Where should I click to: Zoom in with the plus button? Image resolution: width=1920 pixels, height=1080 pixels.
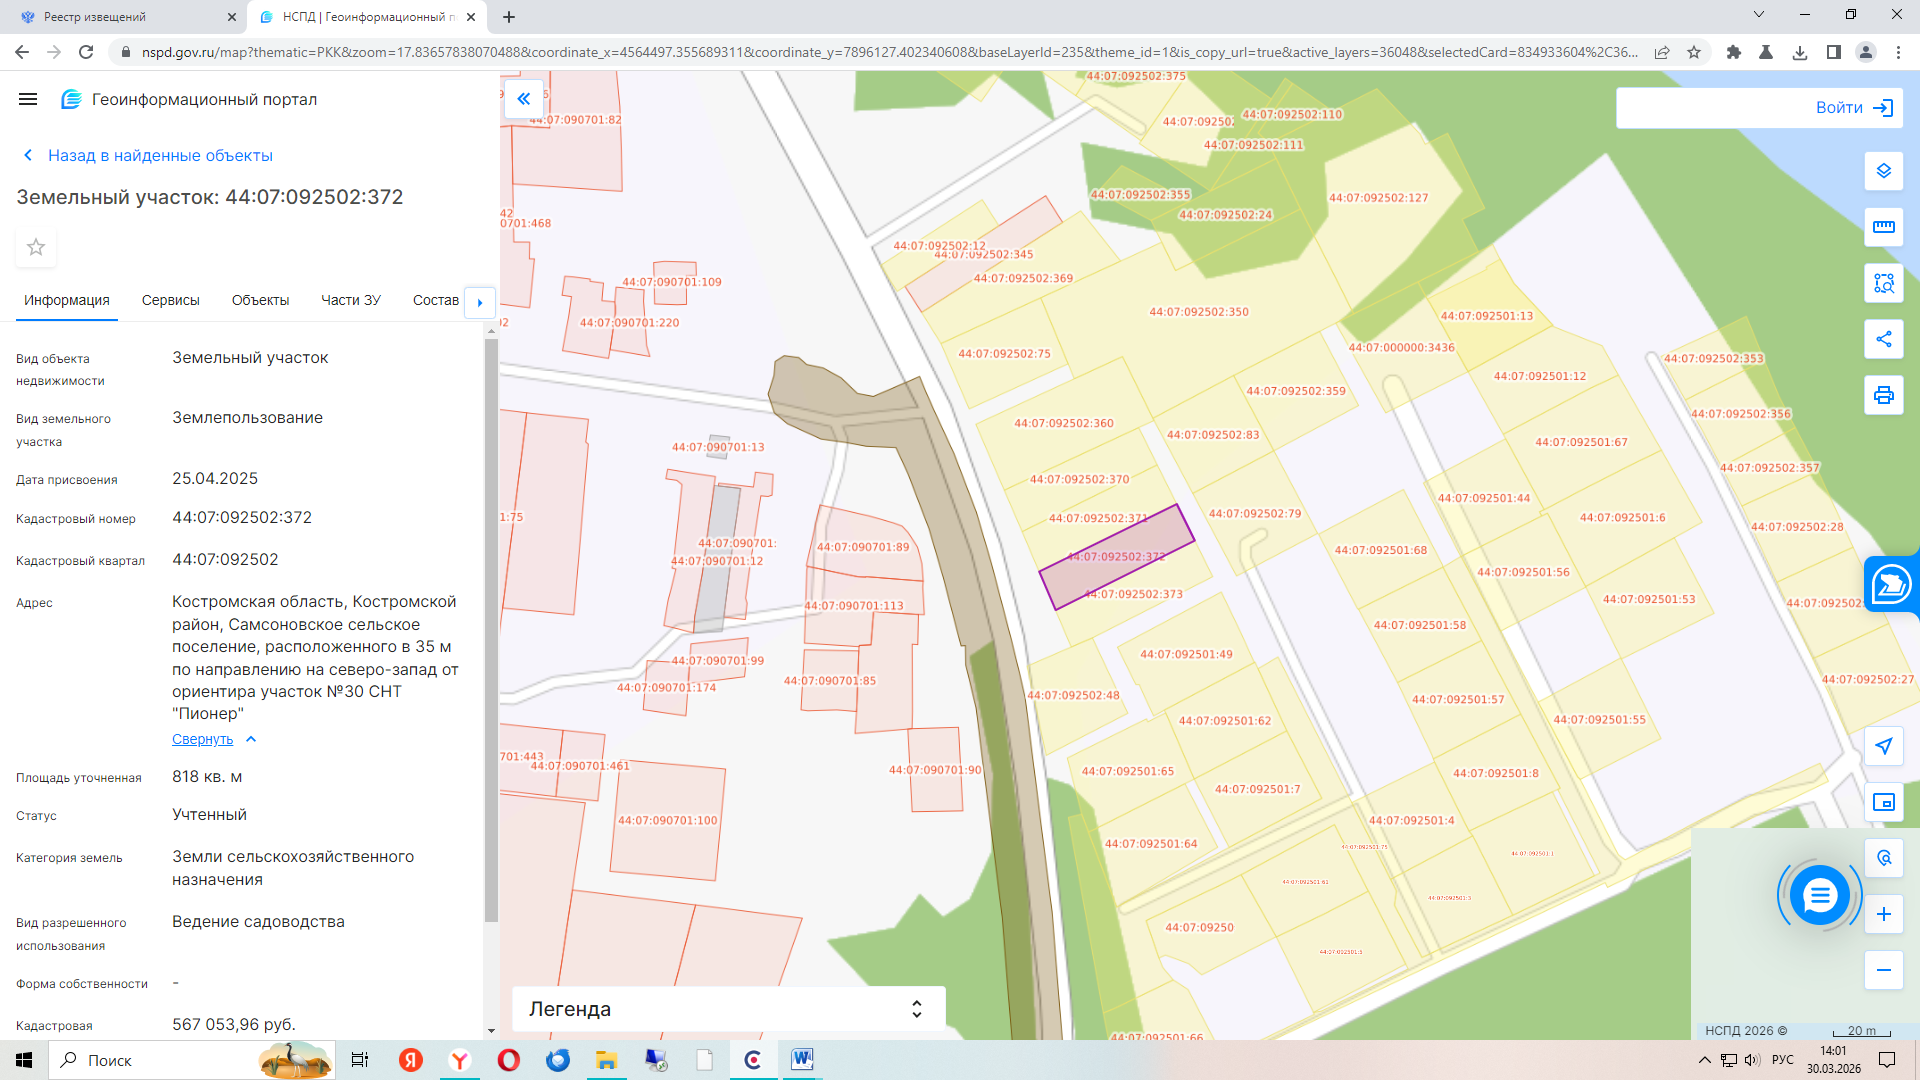(1883, 914)
